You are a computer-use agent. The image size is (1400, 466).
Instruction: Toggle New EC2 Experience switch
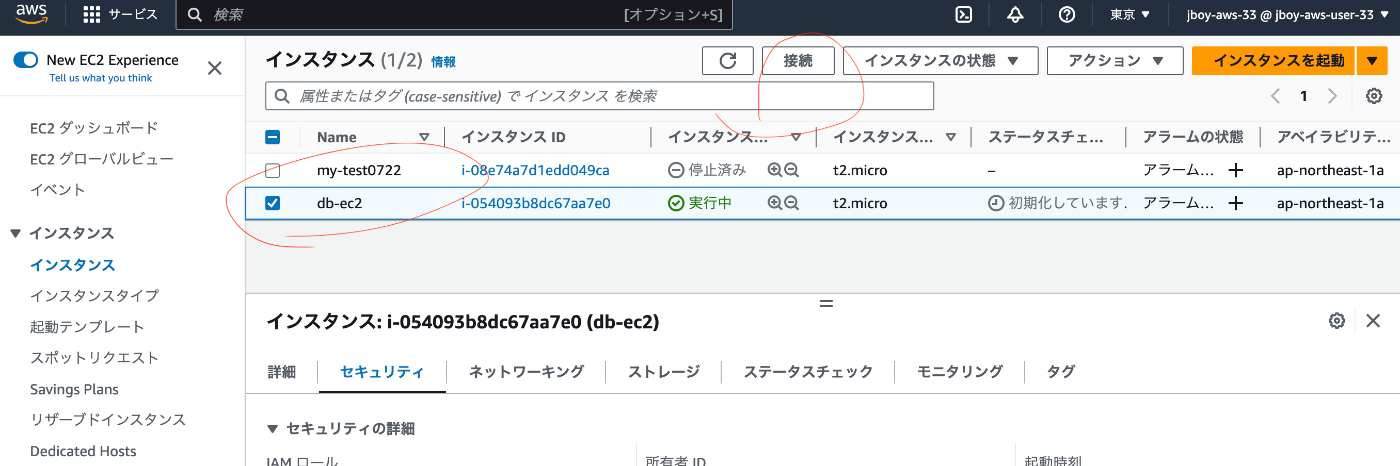point(26,60)
